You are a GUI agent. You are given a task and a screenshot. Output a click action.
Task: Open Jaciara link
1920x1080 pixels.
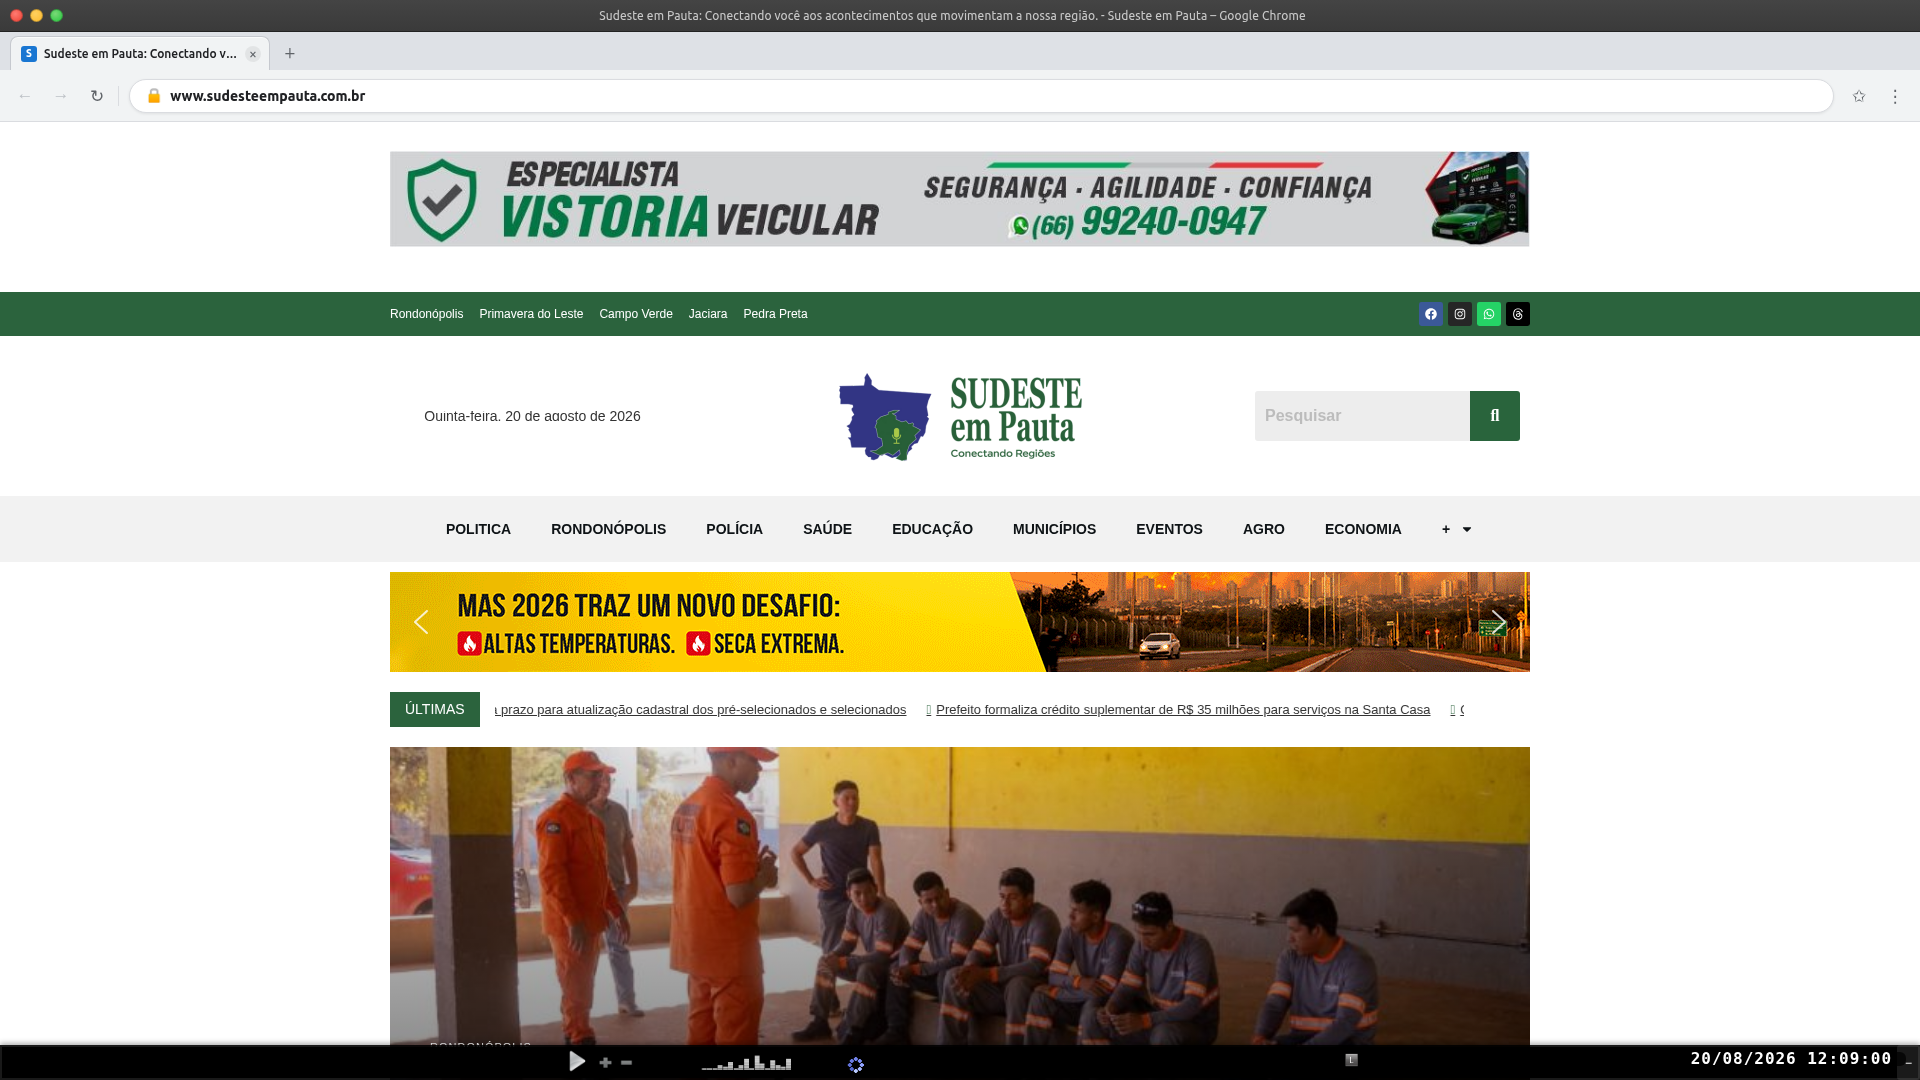[x=708, y=314]
